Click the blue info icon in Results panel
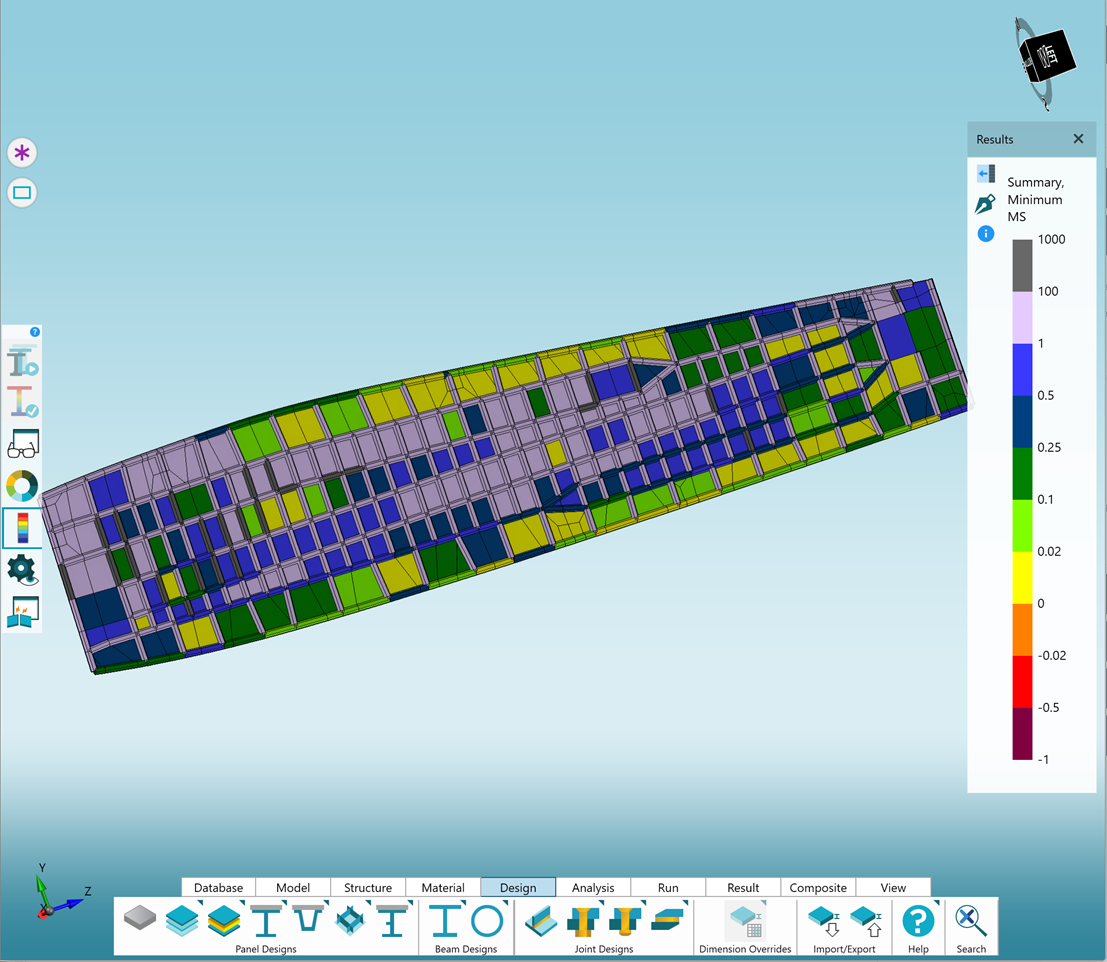Image resolution: width=1107 pixels, height=962 pixels. (x=986, y=234)
